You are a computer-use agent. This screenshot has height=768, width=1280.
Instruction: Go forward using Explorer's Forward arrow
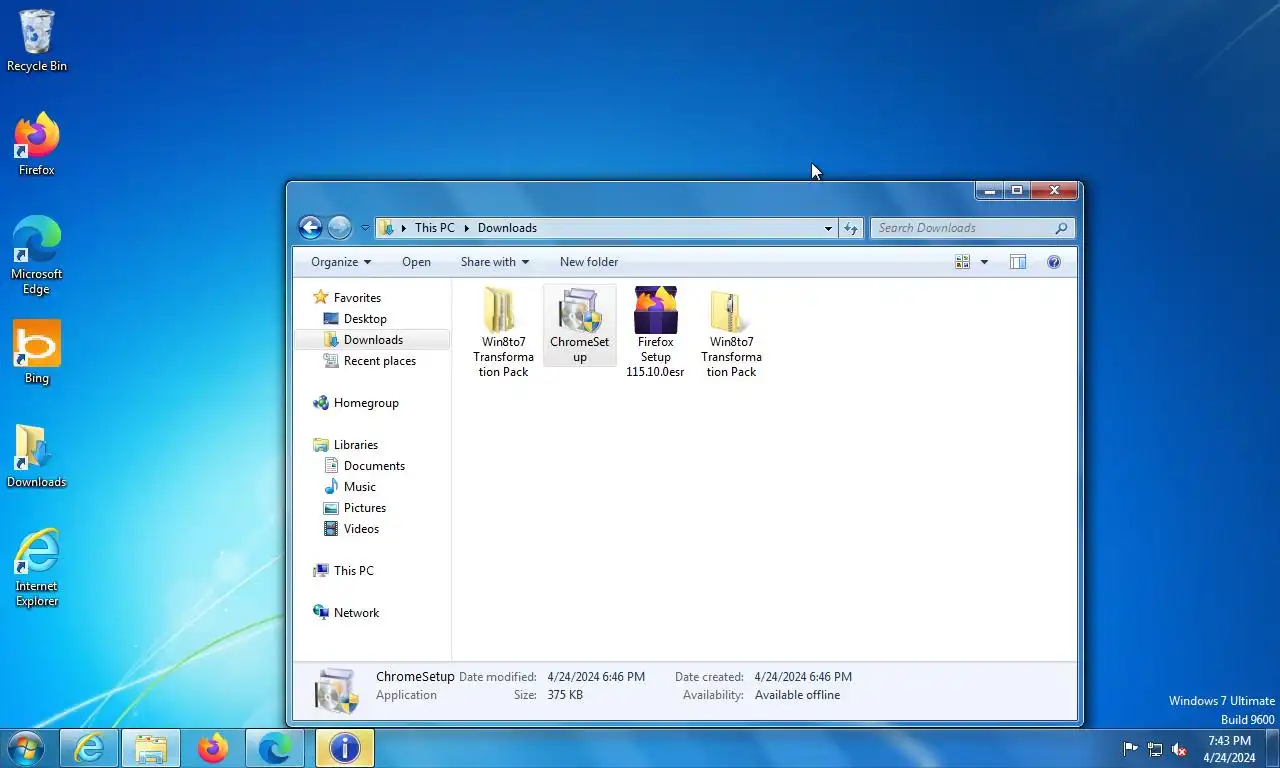click(x=340, y=228)
